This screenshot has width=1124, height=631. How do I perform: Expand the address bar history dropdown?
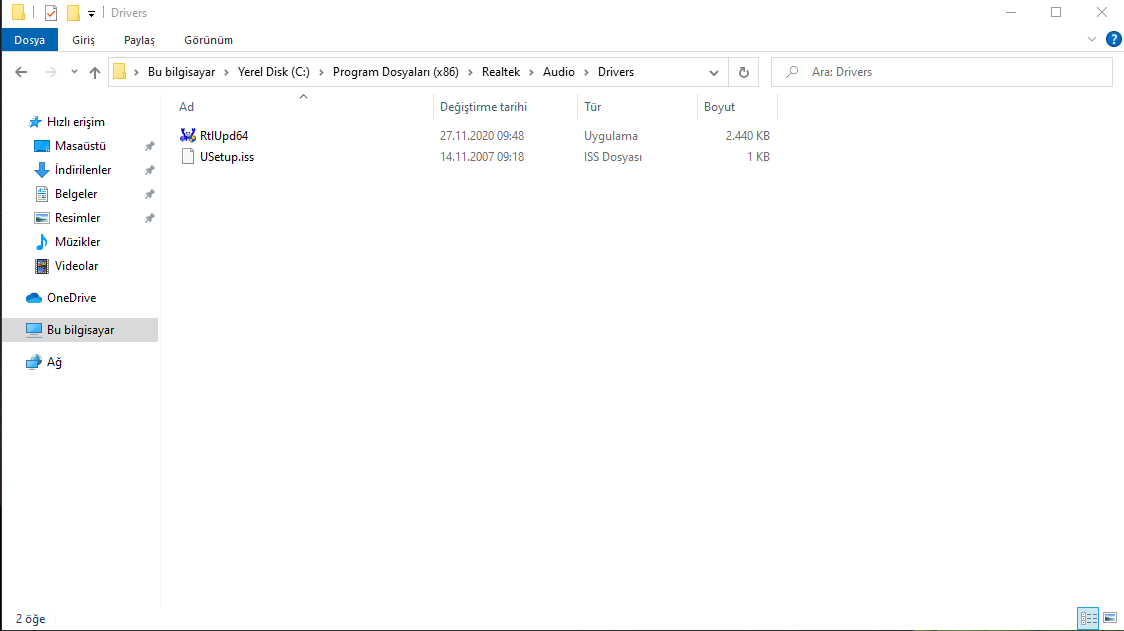pos(713,72)
